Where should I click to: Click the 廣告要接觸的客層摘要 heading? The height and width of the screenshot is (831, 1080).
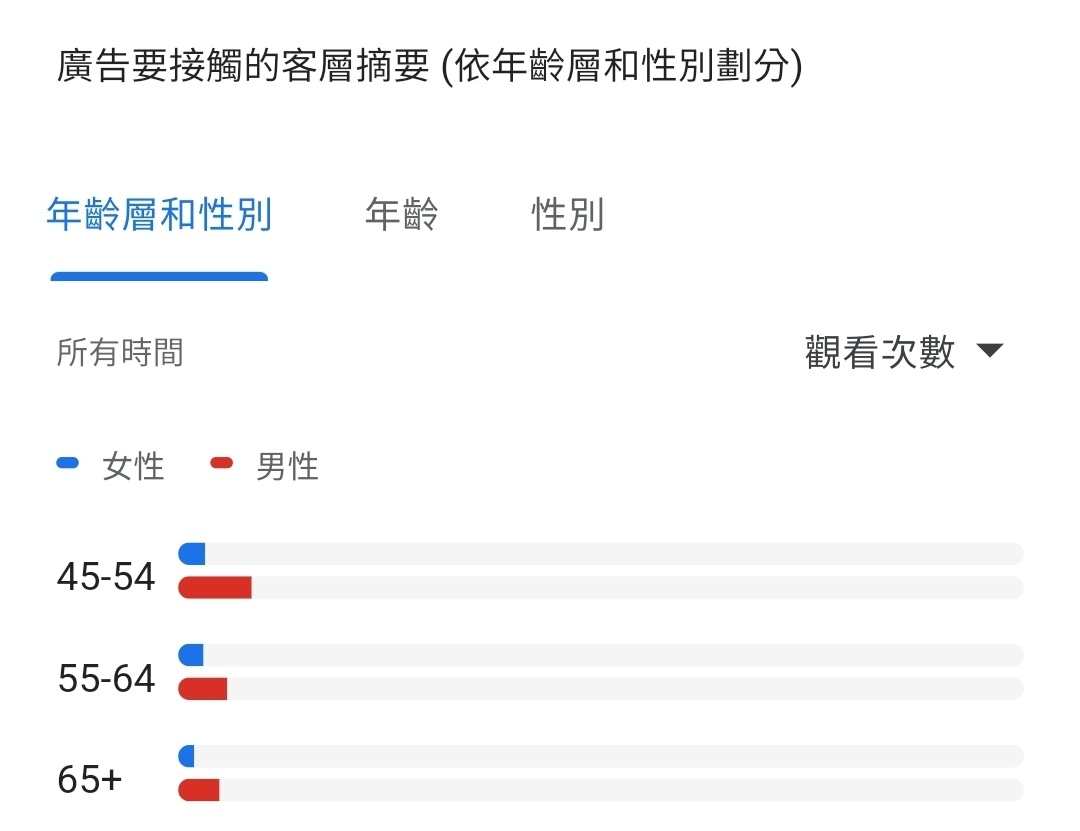click(242, 67)
